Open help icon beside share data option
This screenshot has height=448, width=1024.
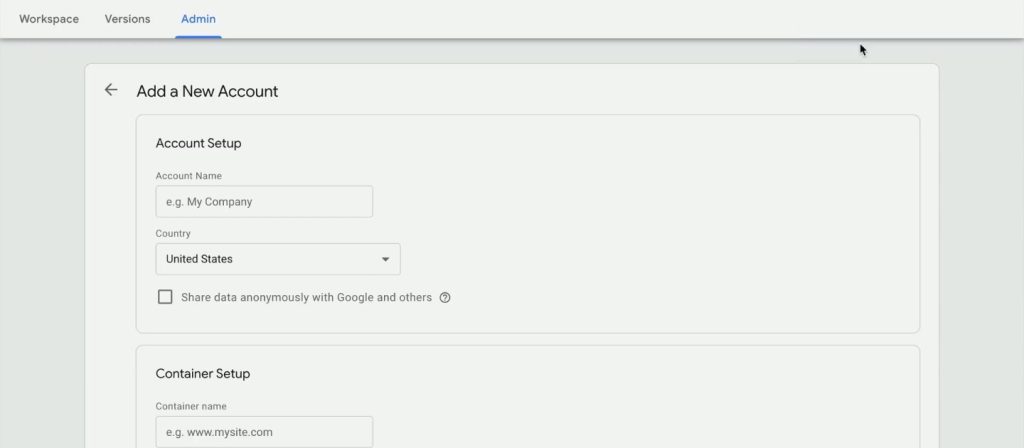(x=445, y=298)
